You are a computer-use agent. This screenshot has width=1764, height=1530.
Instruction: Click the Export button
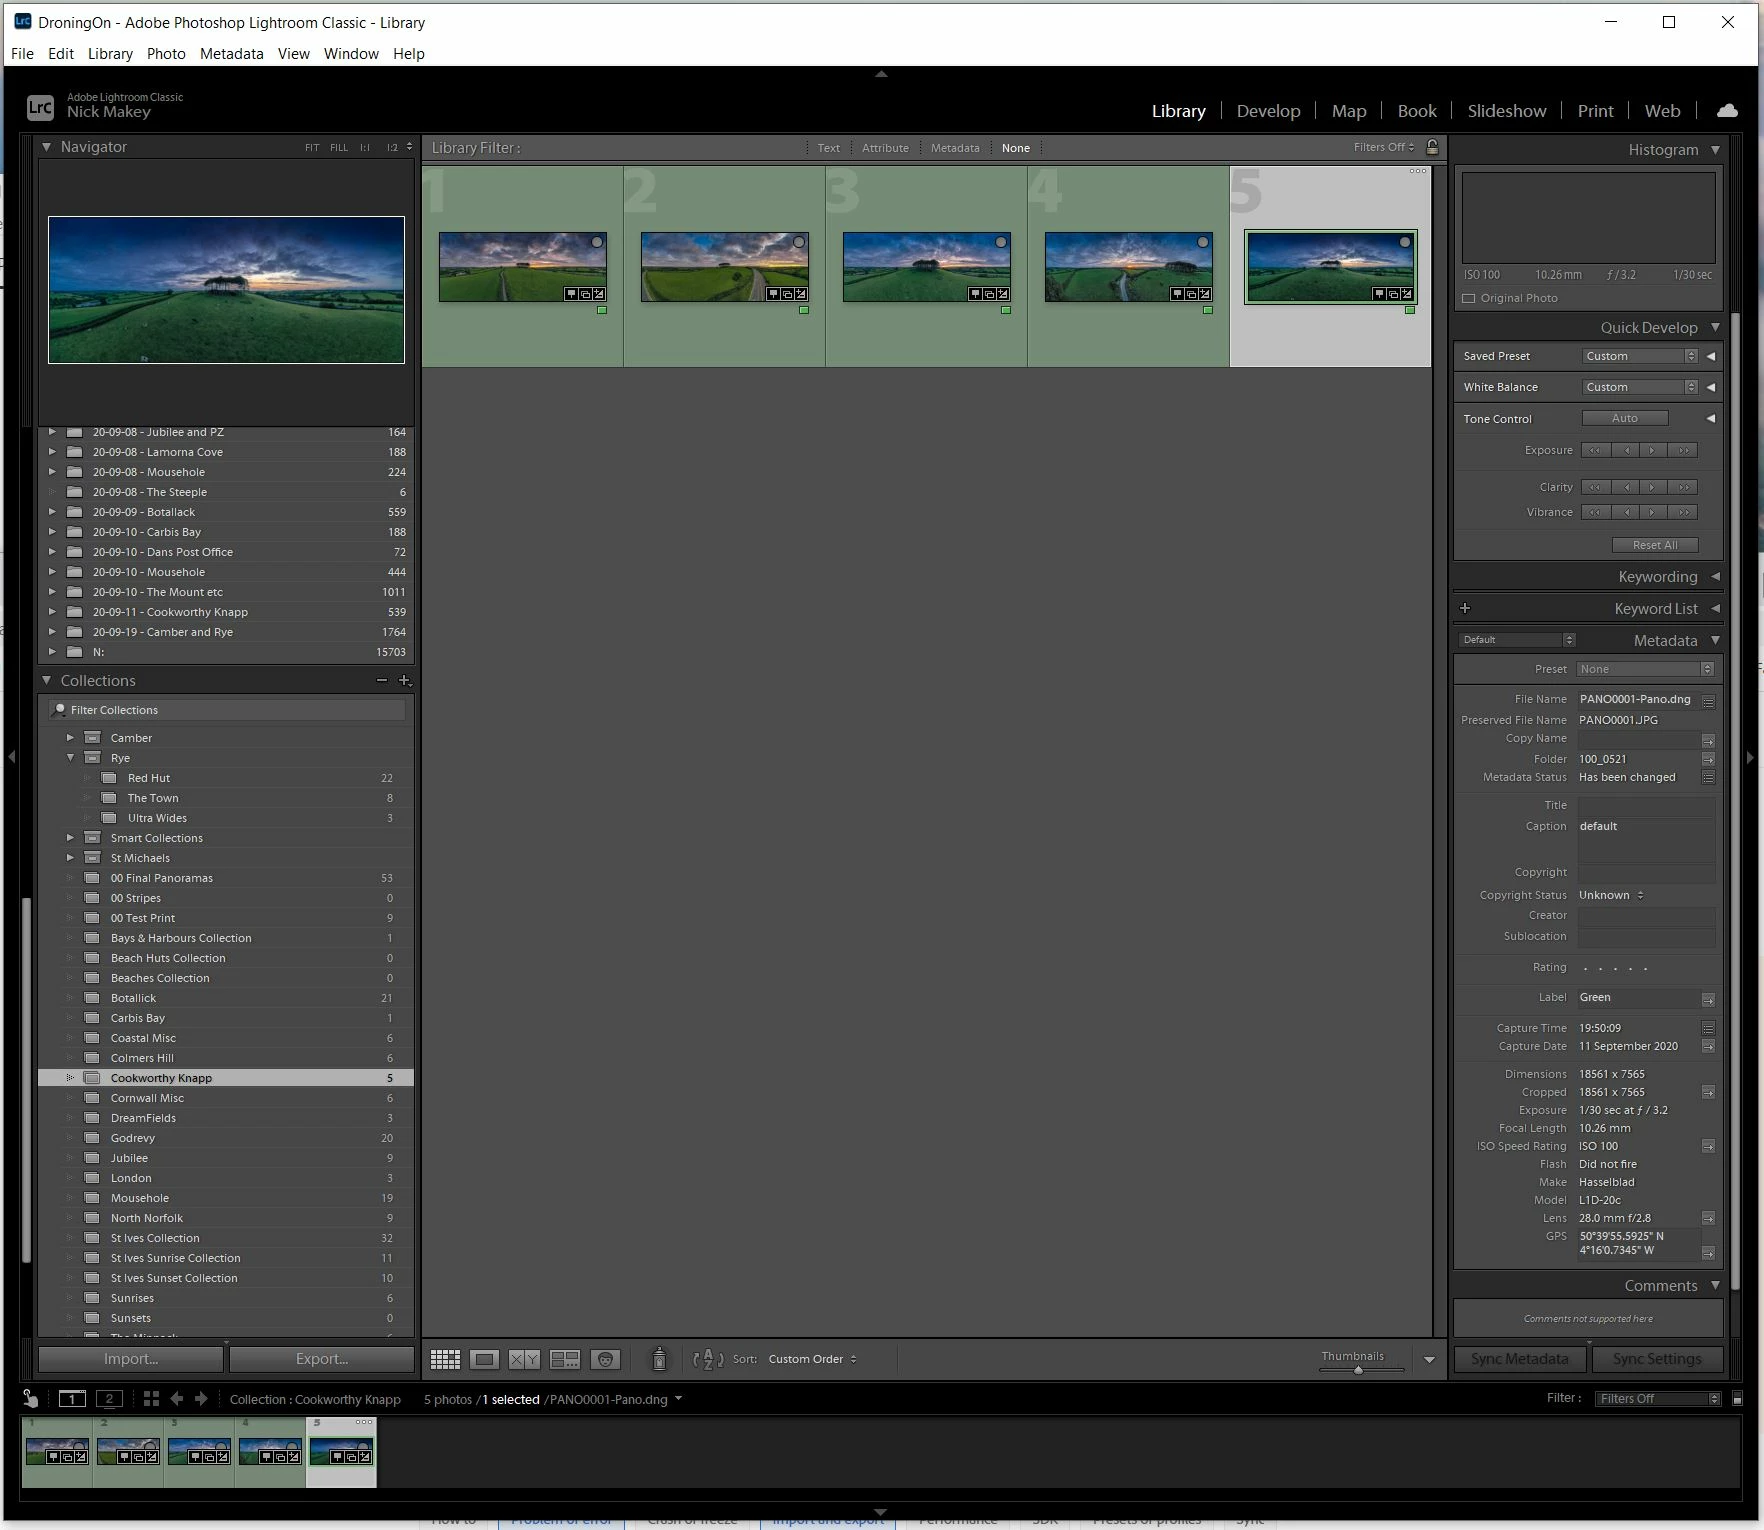(x=322, y=1359)
